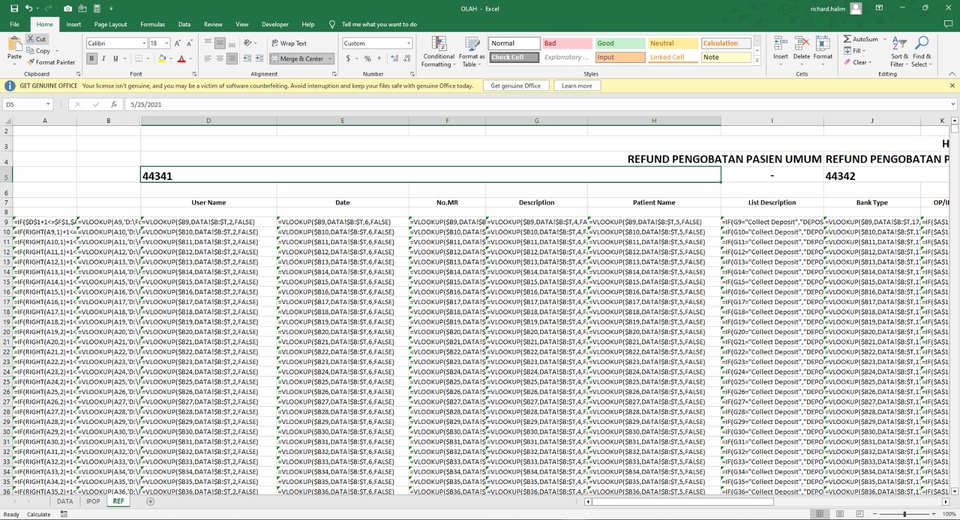Toggle Underline formatting
The height and width of the screenshot is (520, 960).
click(115, 59)
